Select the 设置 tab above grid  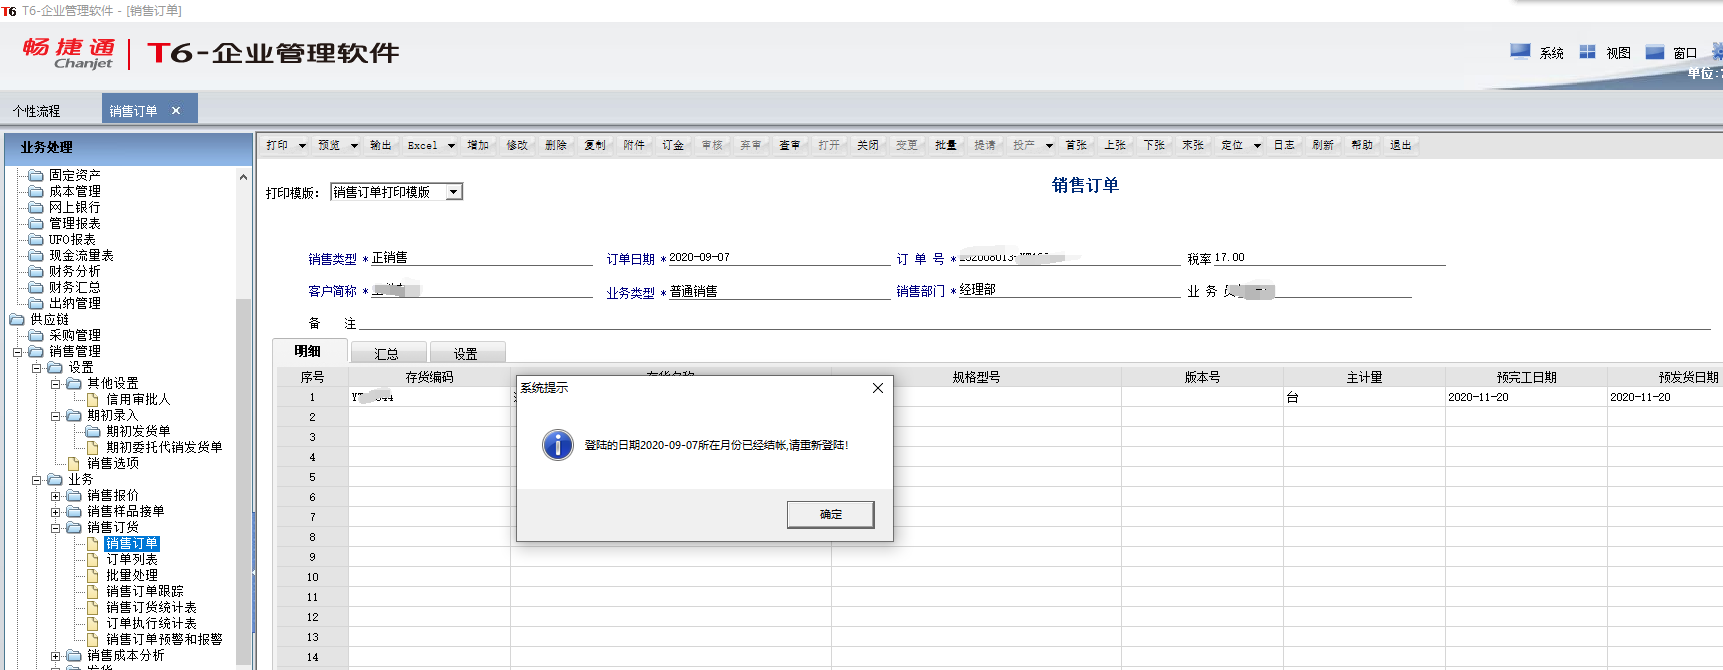click(466, 353)
